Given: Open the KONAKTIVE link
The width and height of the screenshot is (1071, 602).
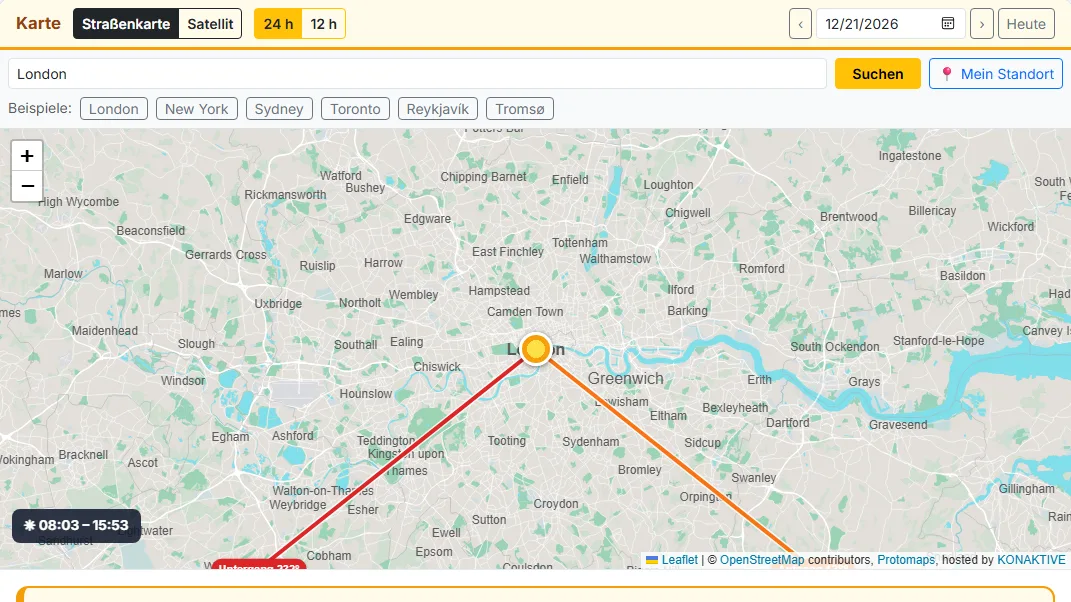Looking at the screenshot, I should [x=1031, y=560].
